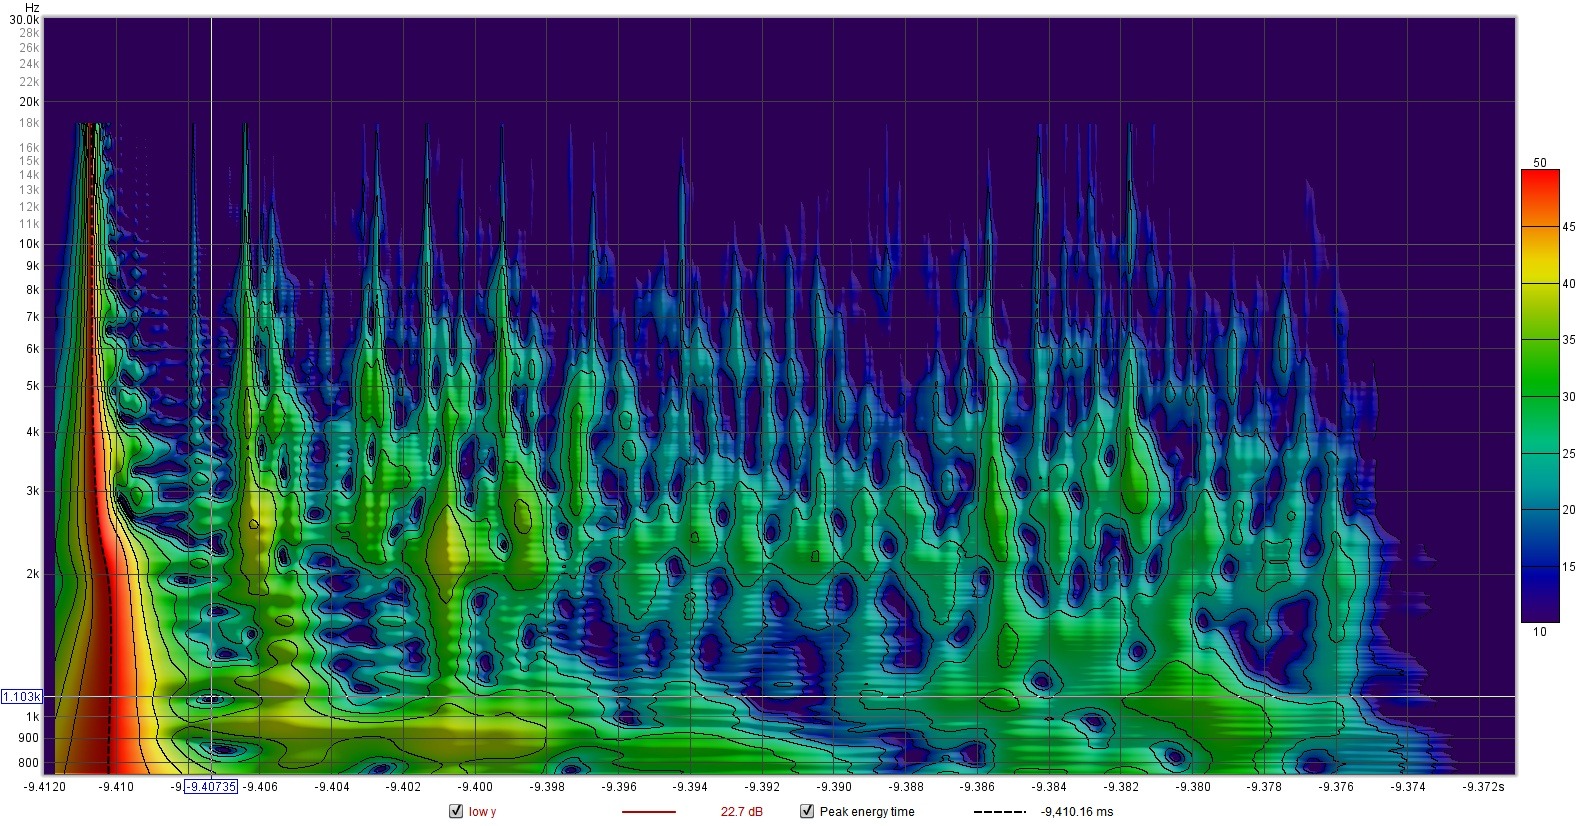This screenshot has height=826, width=1592.
Task: Click the -9.400 time axis label
Action: point(475,787)
